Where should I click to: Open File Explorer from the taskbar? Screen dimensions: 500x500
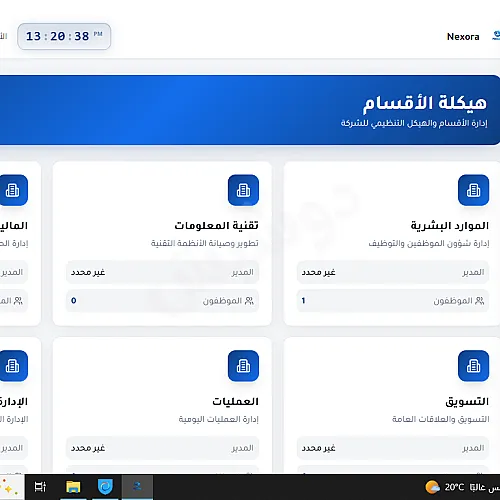point(73,487)
